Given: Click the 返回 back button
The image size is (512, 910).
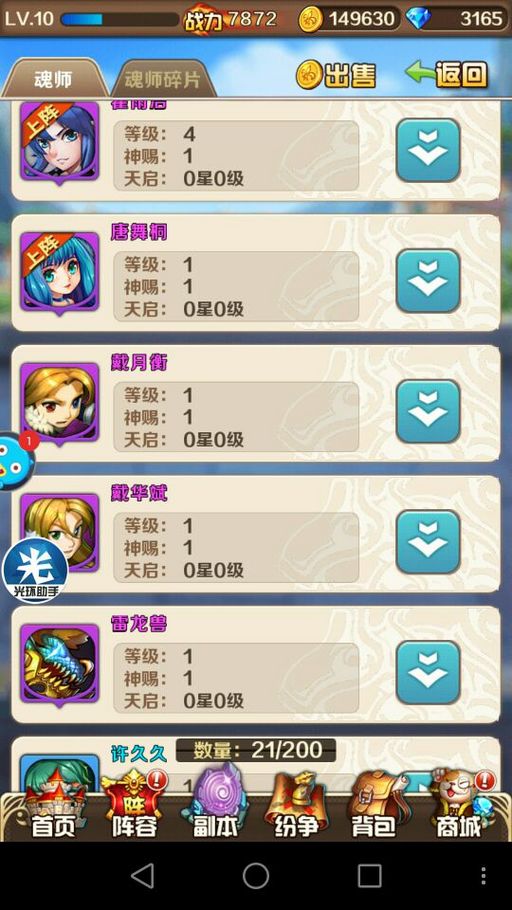Looking at the screenshot, I should tap(446, 74).
